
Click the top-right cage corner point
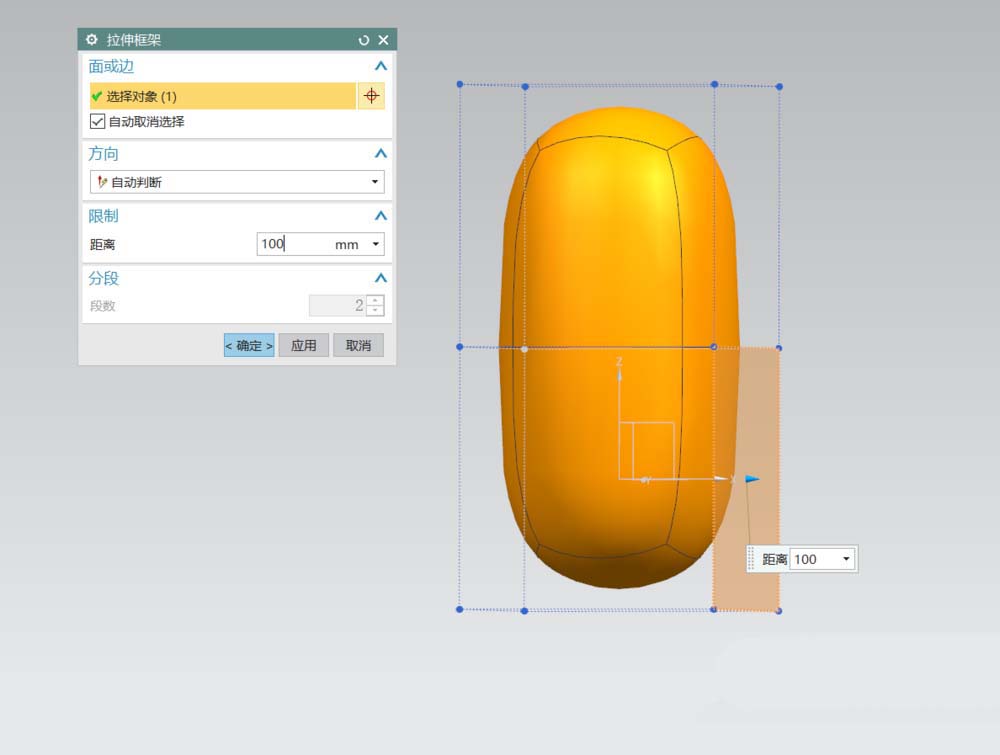[x=779, y=87]
